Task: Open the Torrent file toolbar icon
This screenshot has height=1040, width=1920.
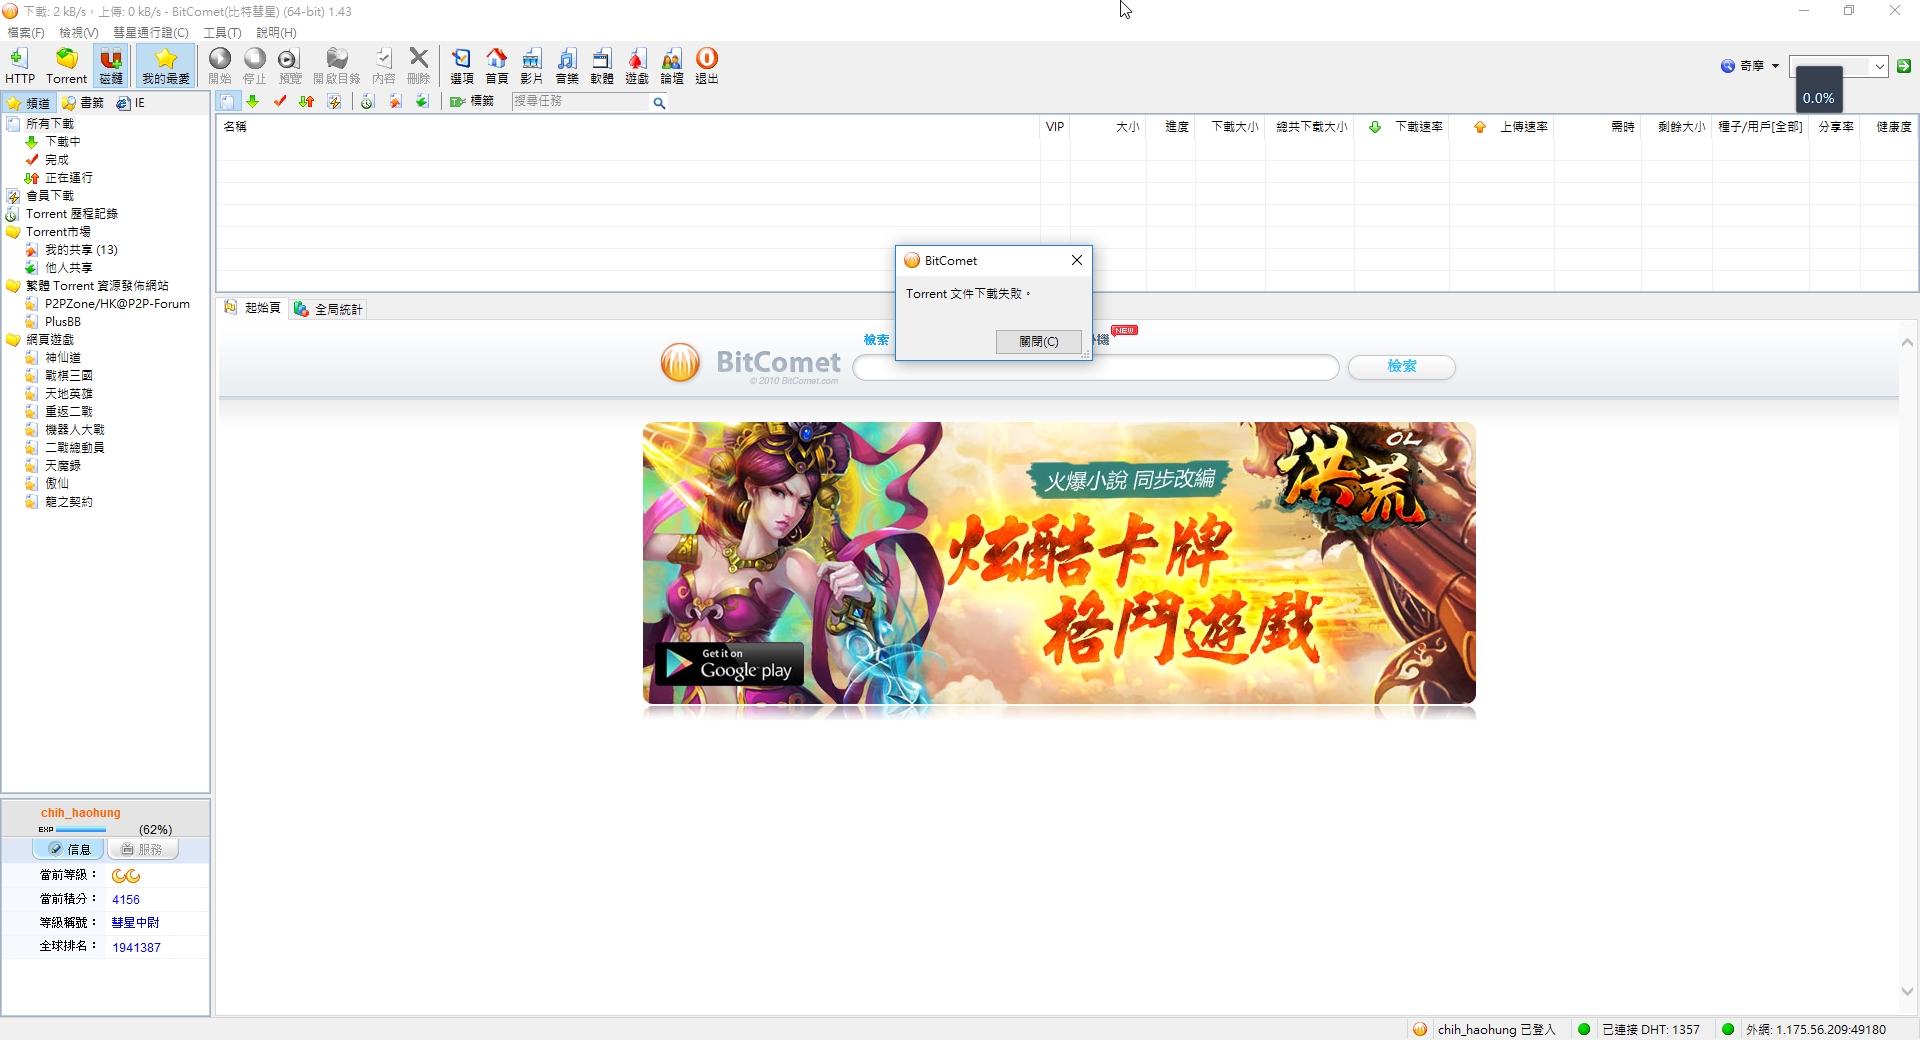Action: click(66, 66)
